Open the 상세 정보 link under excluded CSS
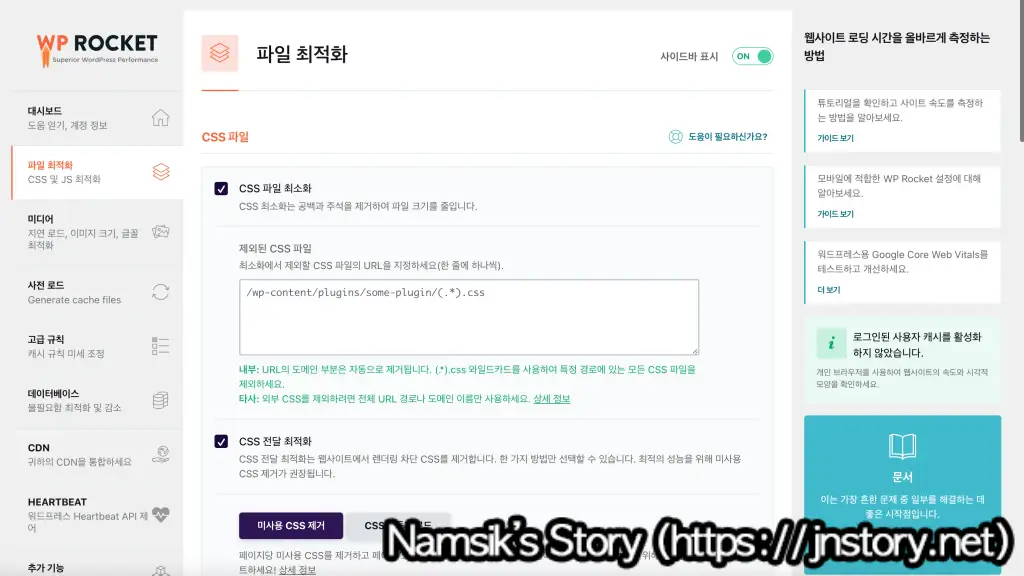Screen dimensions: 1024x576 tap(551, 399)
